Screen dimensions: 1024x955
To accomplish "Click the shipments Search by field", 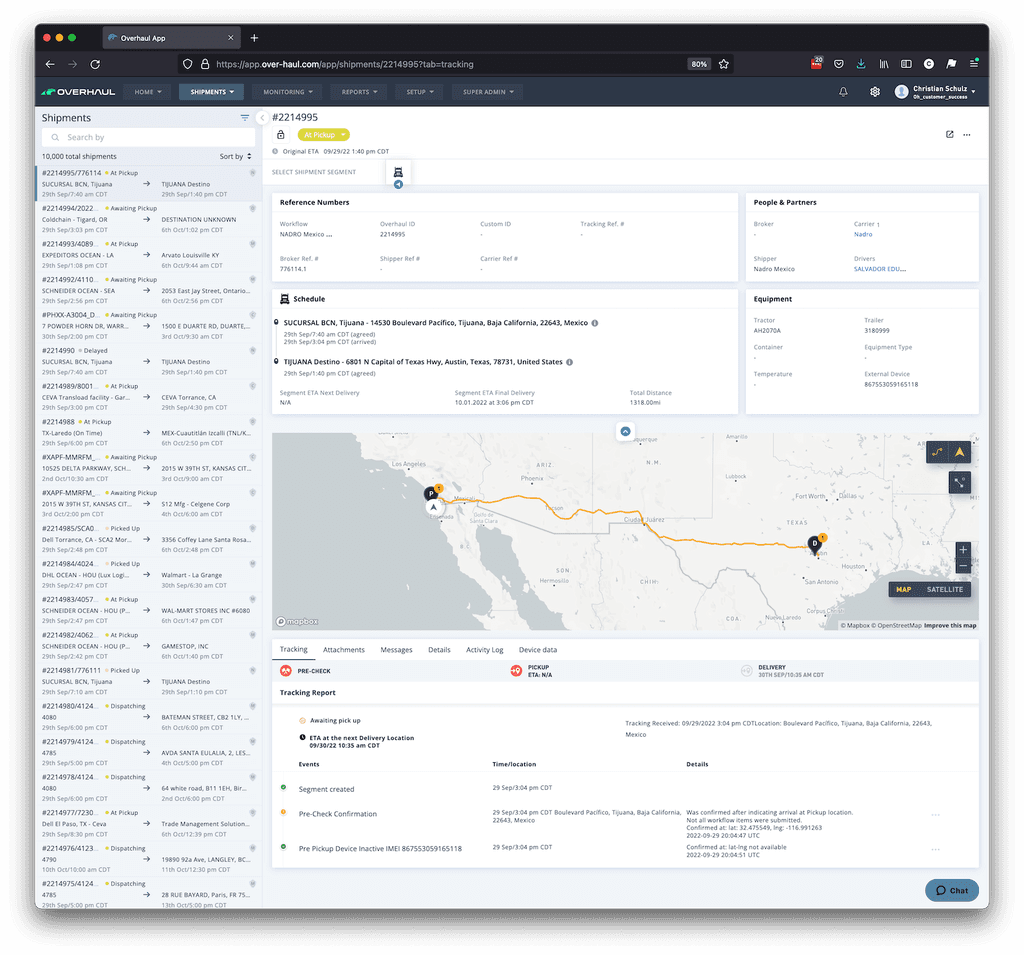I will 149,138.
